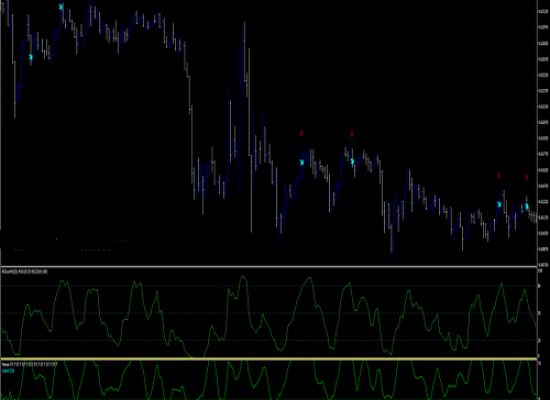
Task: Click the middle oscillator subwindow's value scale
Action: pyautogui.click(x=543, y=313)
